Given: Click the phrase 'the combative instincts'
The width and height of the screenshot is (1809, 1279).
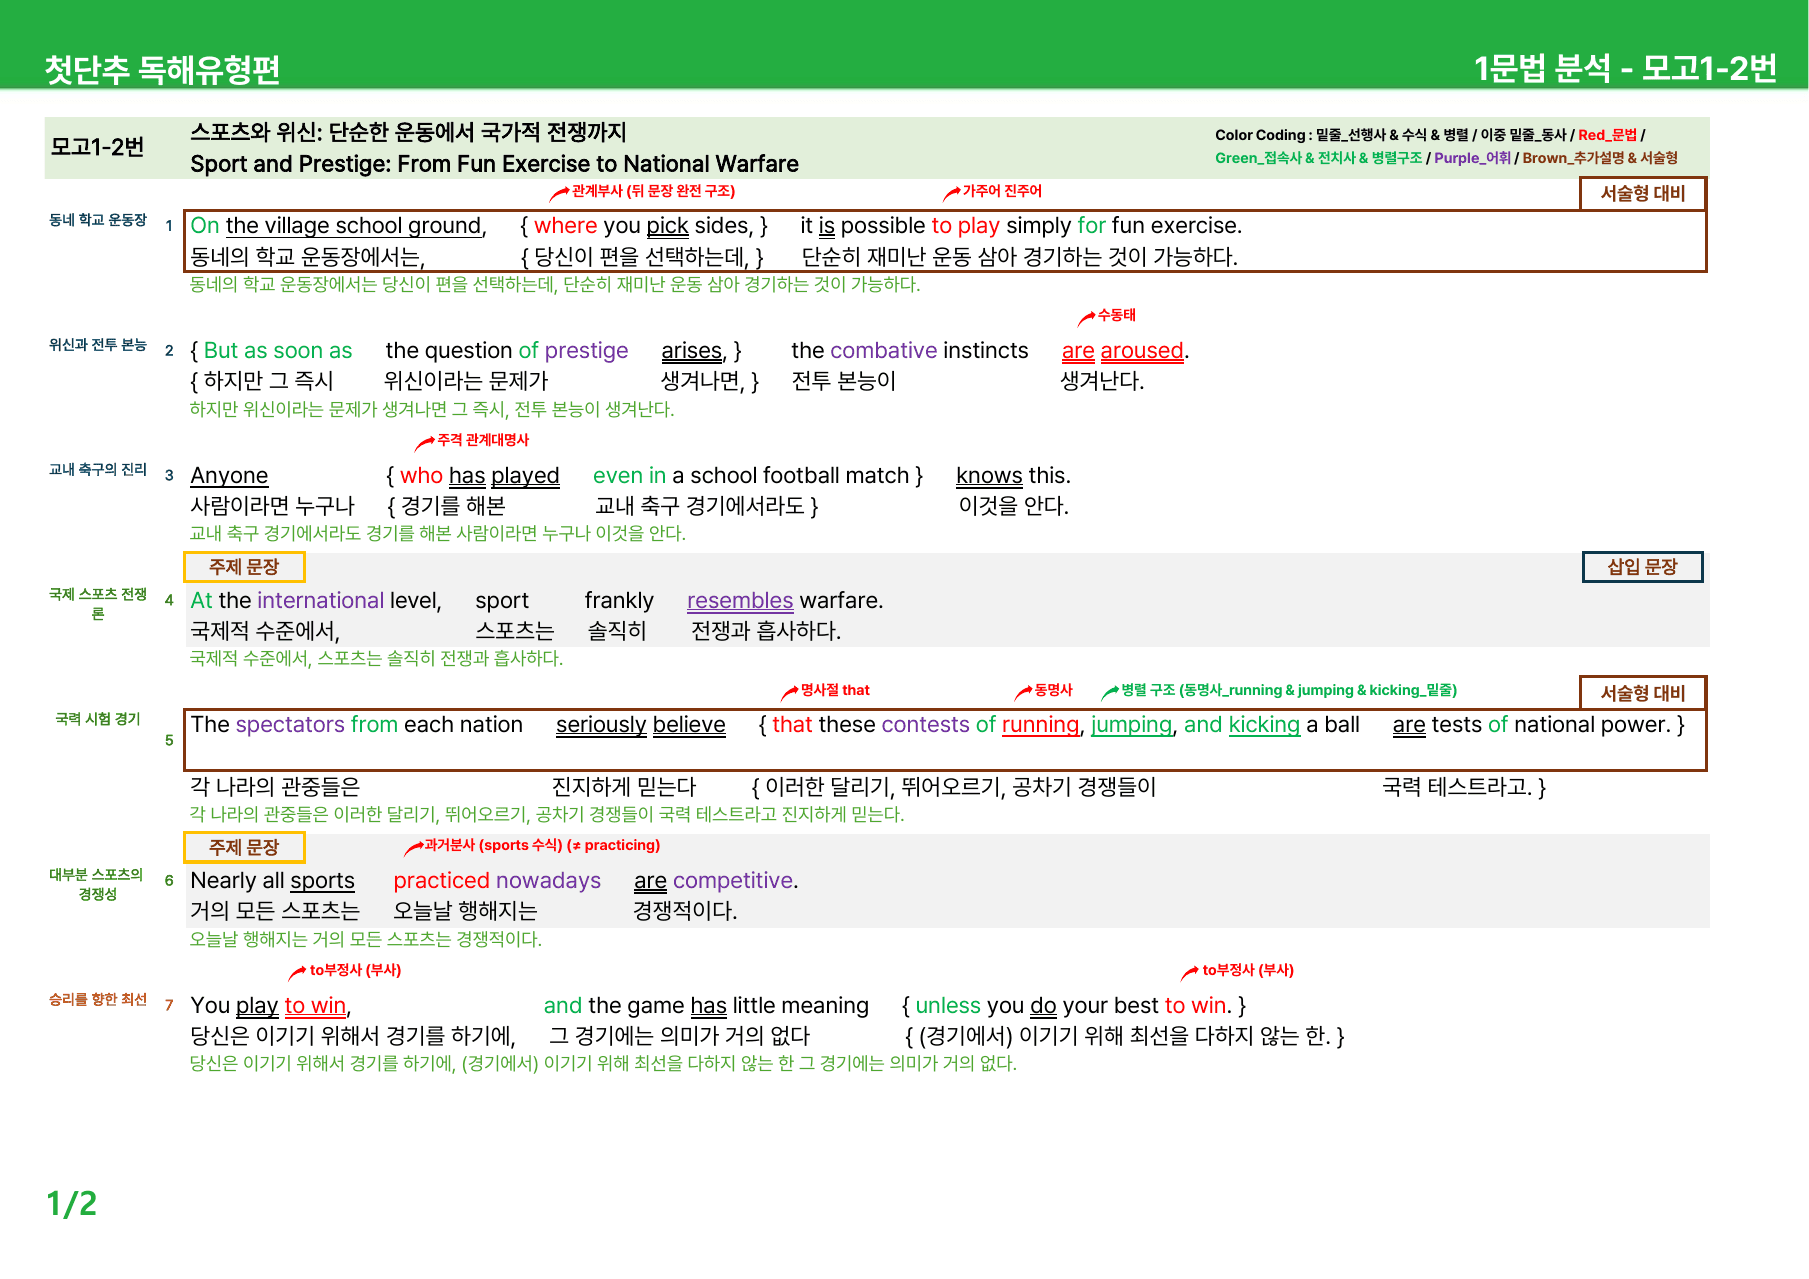Looking at the screenshot, I should [910, 351].
